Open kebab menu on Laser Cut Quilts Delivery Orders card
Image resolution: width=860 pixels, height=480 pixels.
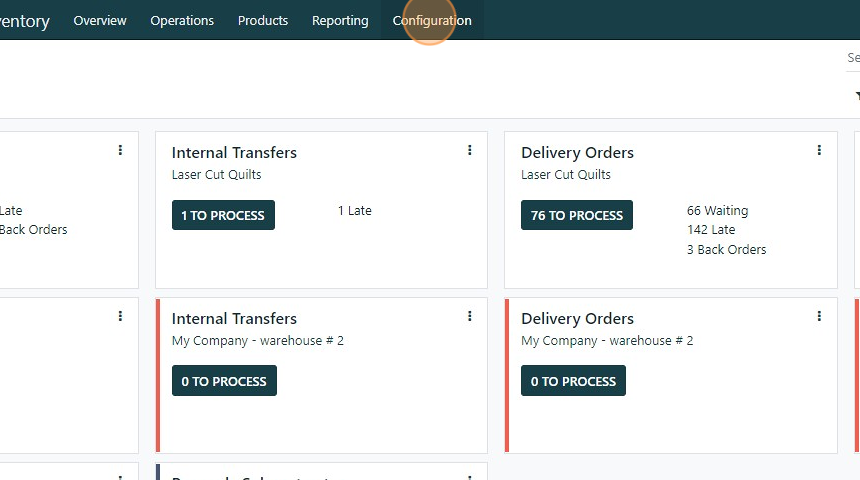(819, 151)
